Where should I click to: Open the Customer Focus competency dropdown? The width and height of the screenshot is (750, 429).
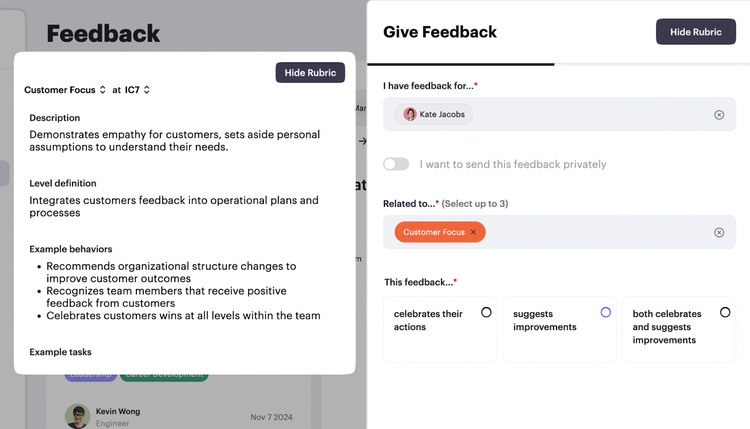(65, 90)
